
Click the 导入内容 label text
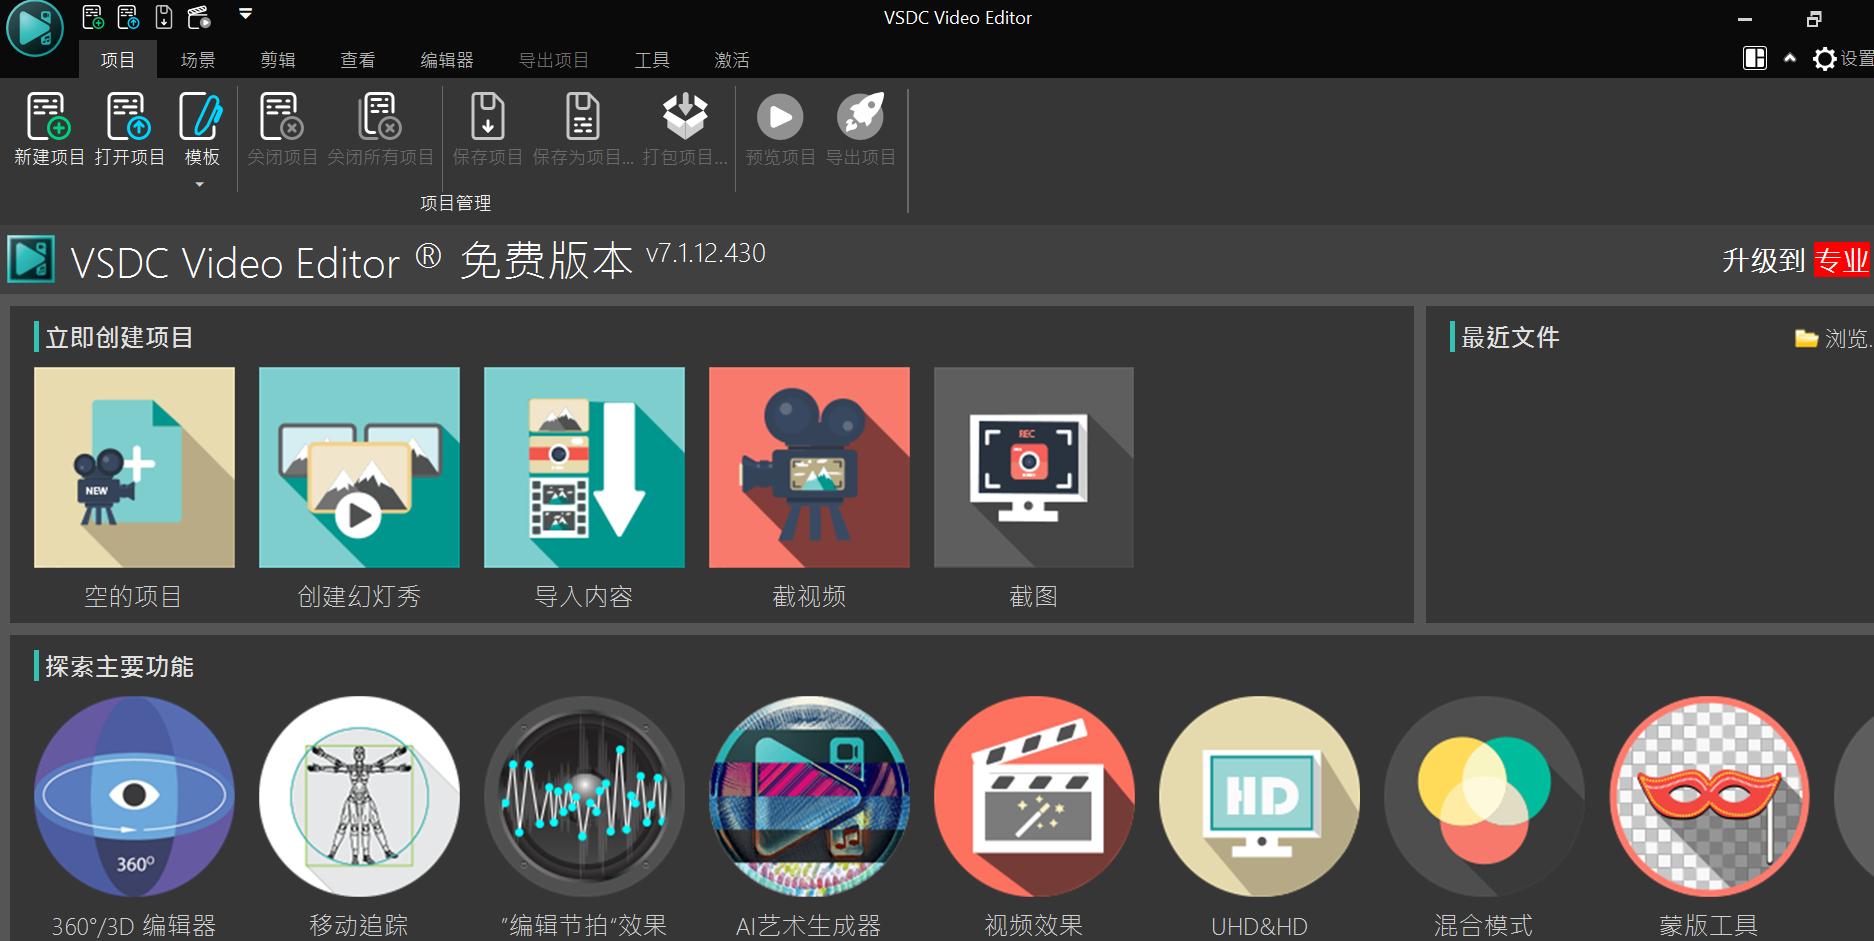[584, 597]
